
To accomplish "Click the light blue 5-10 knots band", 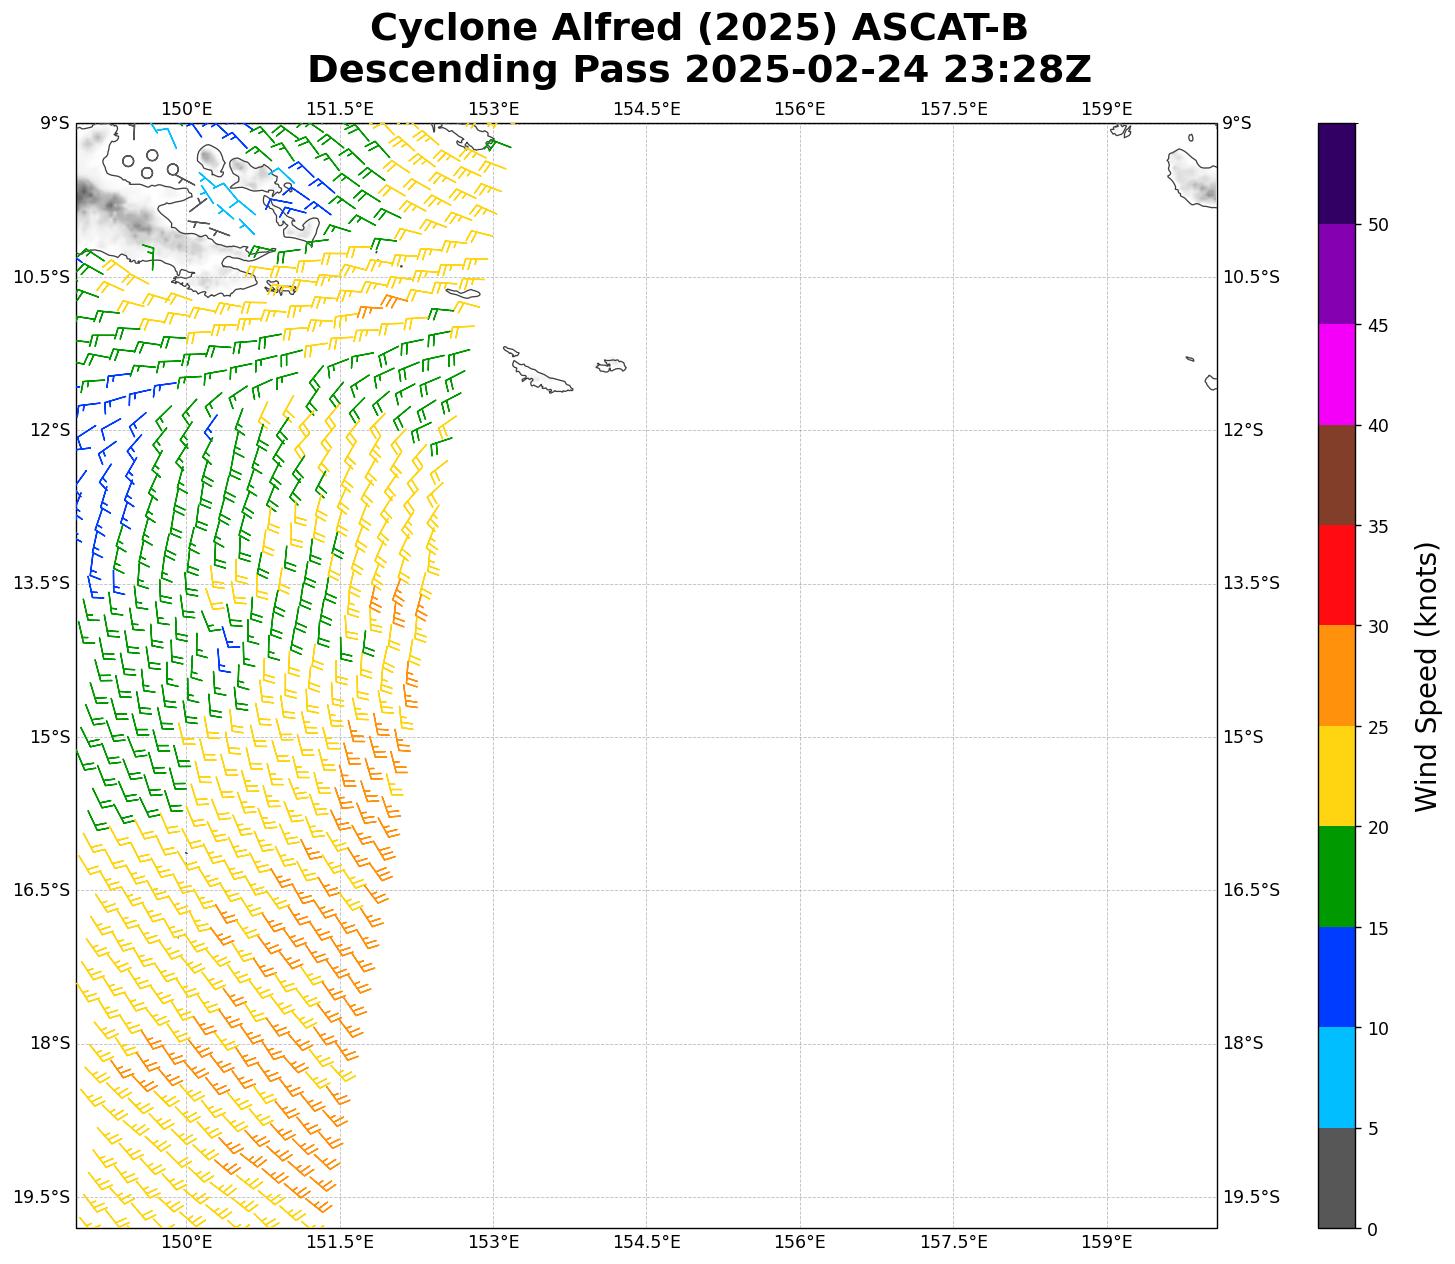I will pyautogui.click(x=1336, y=1077).
